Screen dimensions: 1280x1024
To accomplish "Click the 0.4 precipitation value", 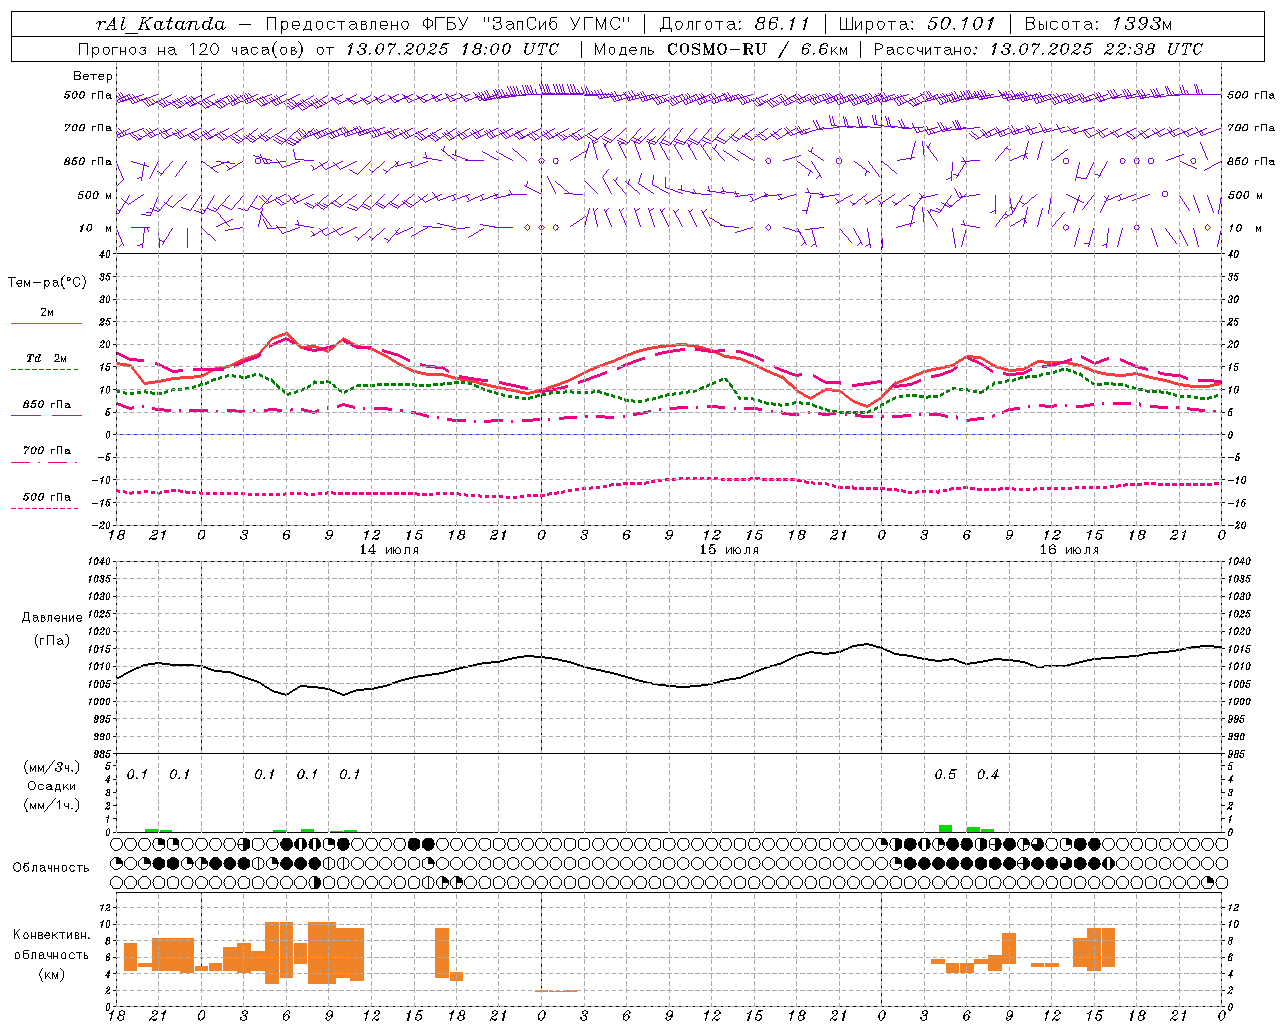I will click(x=988, y=775).
